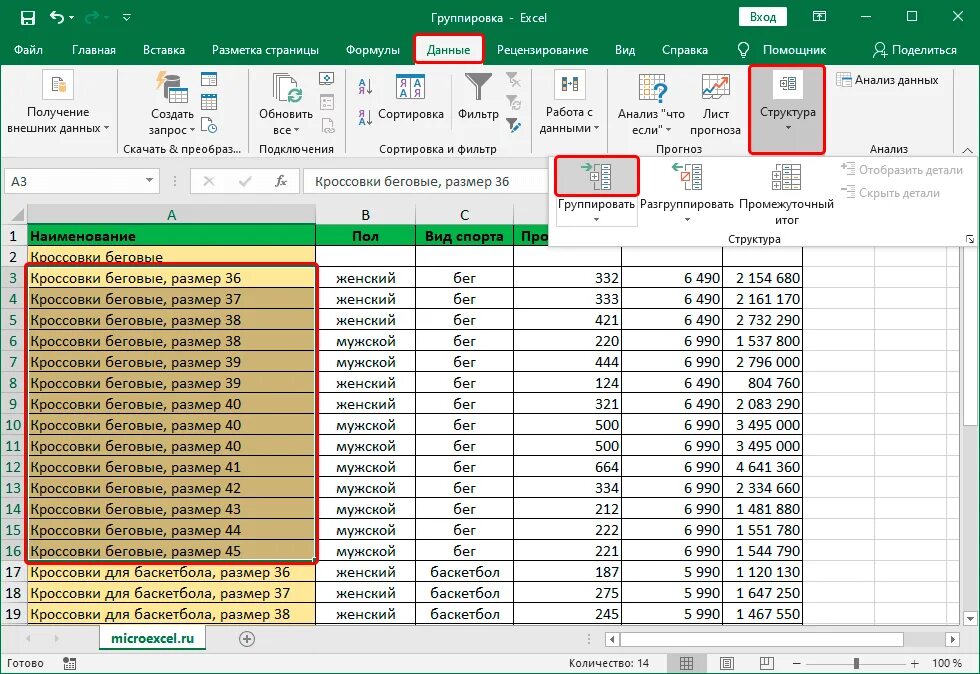The width and height of the screenshot is (980, 674).
Task: Switch to the Главная tab
Action: (94, 50)
